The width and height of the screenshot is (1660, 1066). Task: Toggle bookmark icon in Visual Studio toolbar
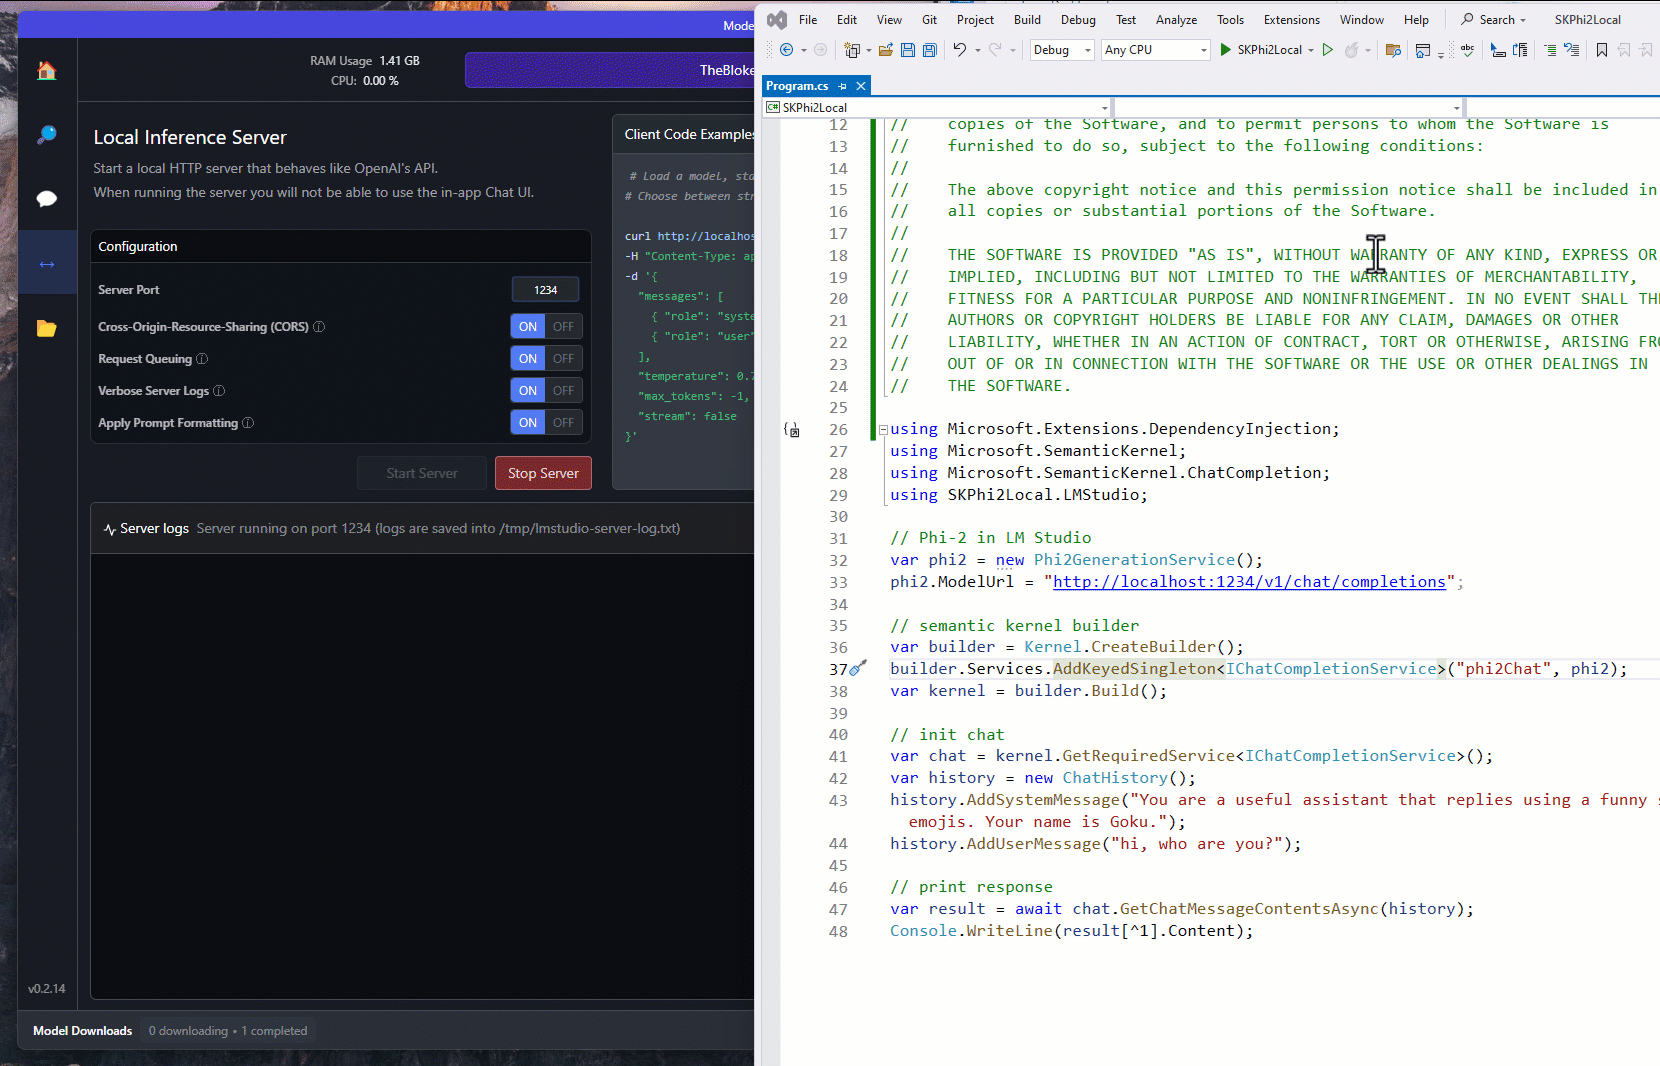1602,50
